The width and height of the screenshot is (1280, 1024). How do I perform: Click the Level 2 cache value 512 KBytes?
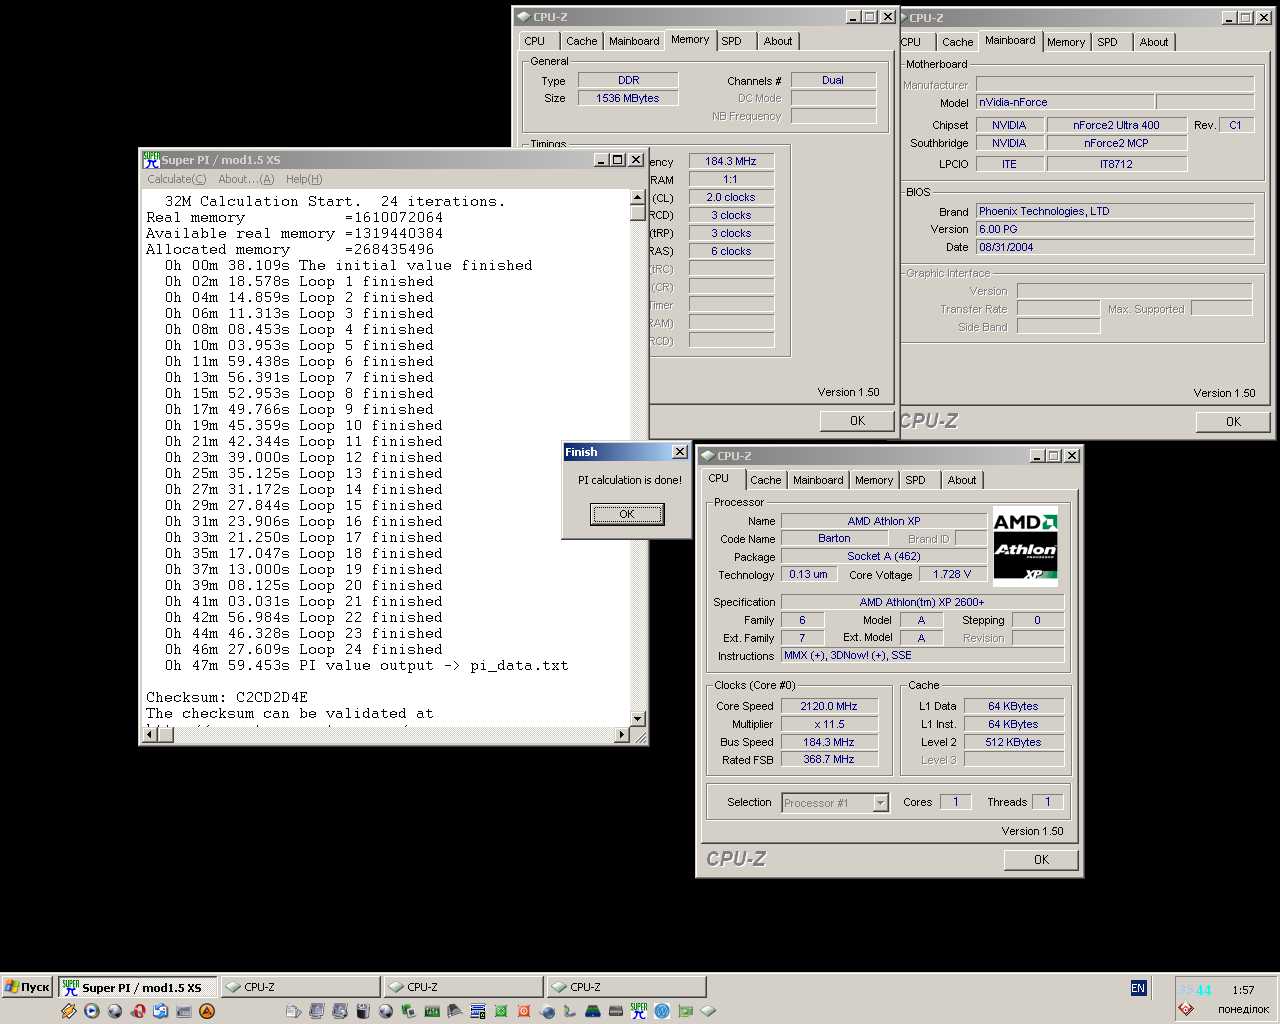pos(1013,742)
